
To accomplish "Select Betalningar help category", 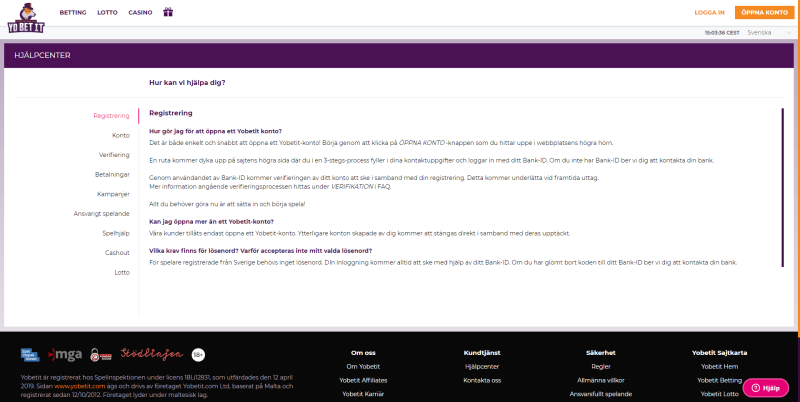I will pyautogui.click(x=112, y=174).
